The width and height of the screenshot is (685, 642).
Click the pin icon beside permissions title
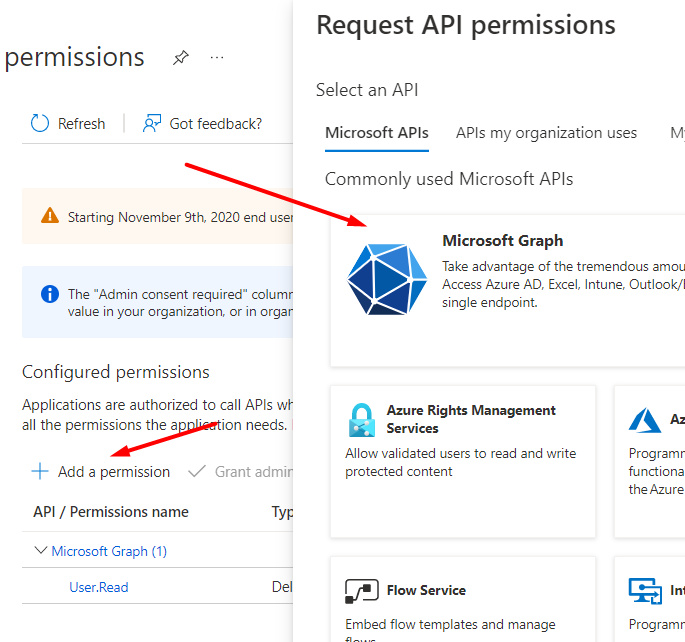[180, 57]
